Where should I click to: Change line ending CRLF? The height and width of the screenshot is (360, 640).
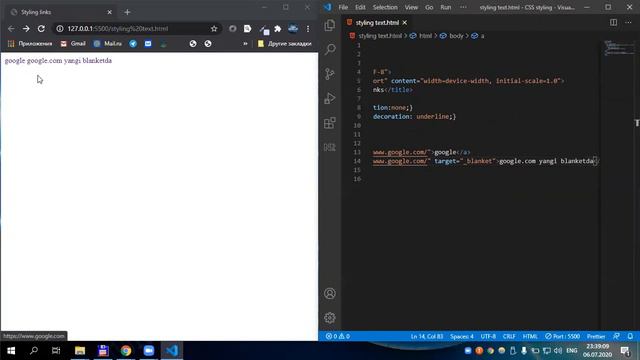(x=509, y=336)
